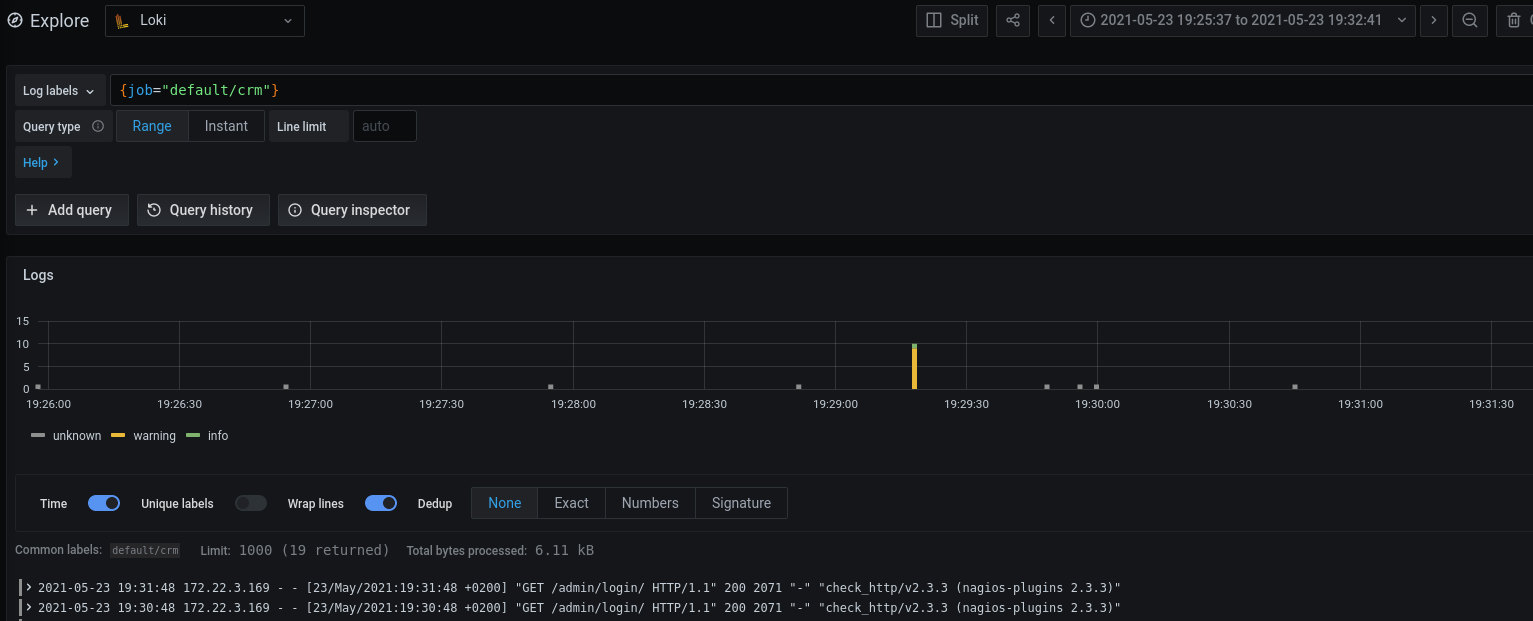
Task: Disable Wrap lines toggle
Action: click(x=381, y=503)
